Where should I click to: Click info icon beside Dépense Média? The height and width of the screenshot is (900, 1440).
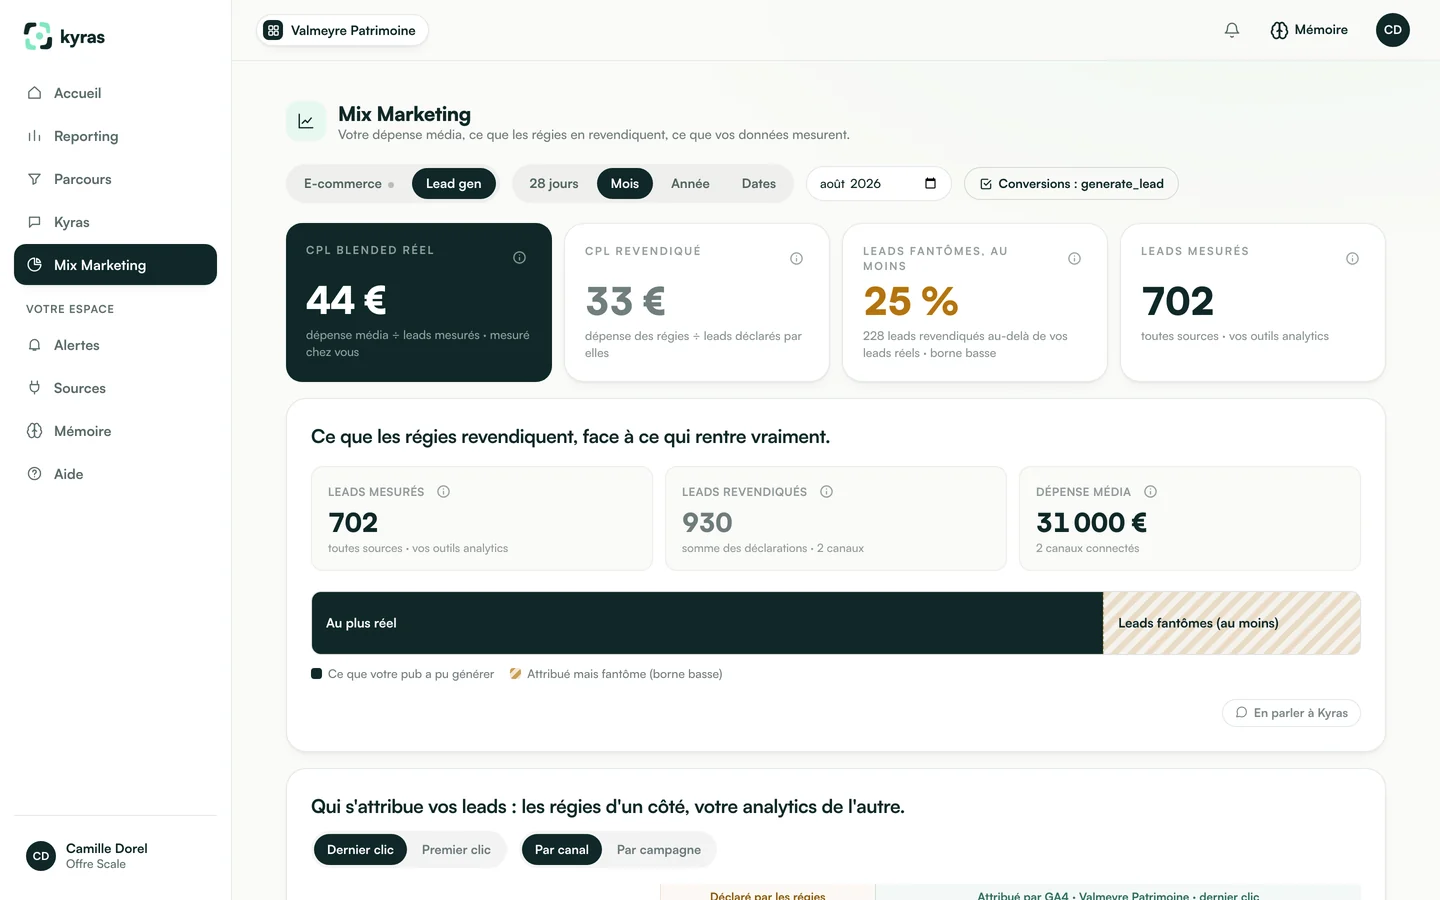tap(1150, 492)
